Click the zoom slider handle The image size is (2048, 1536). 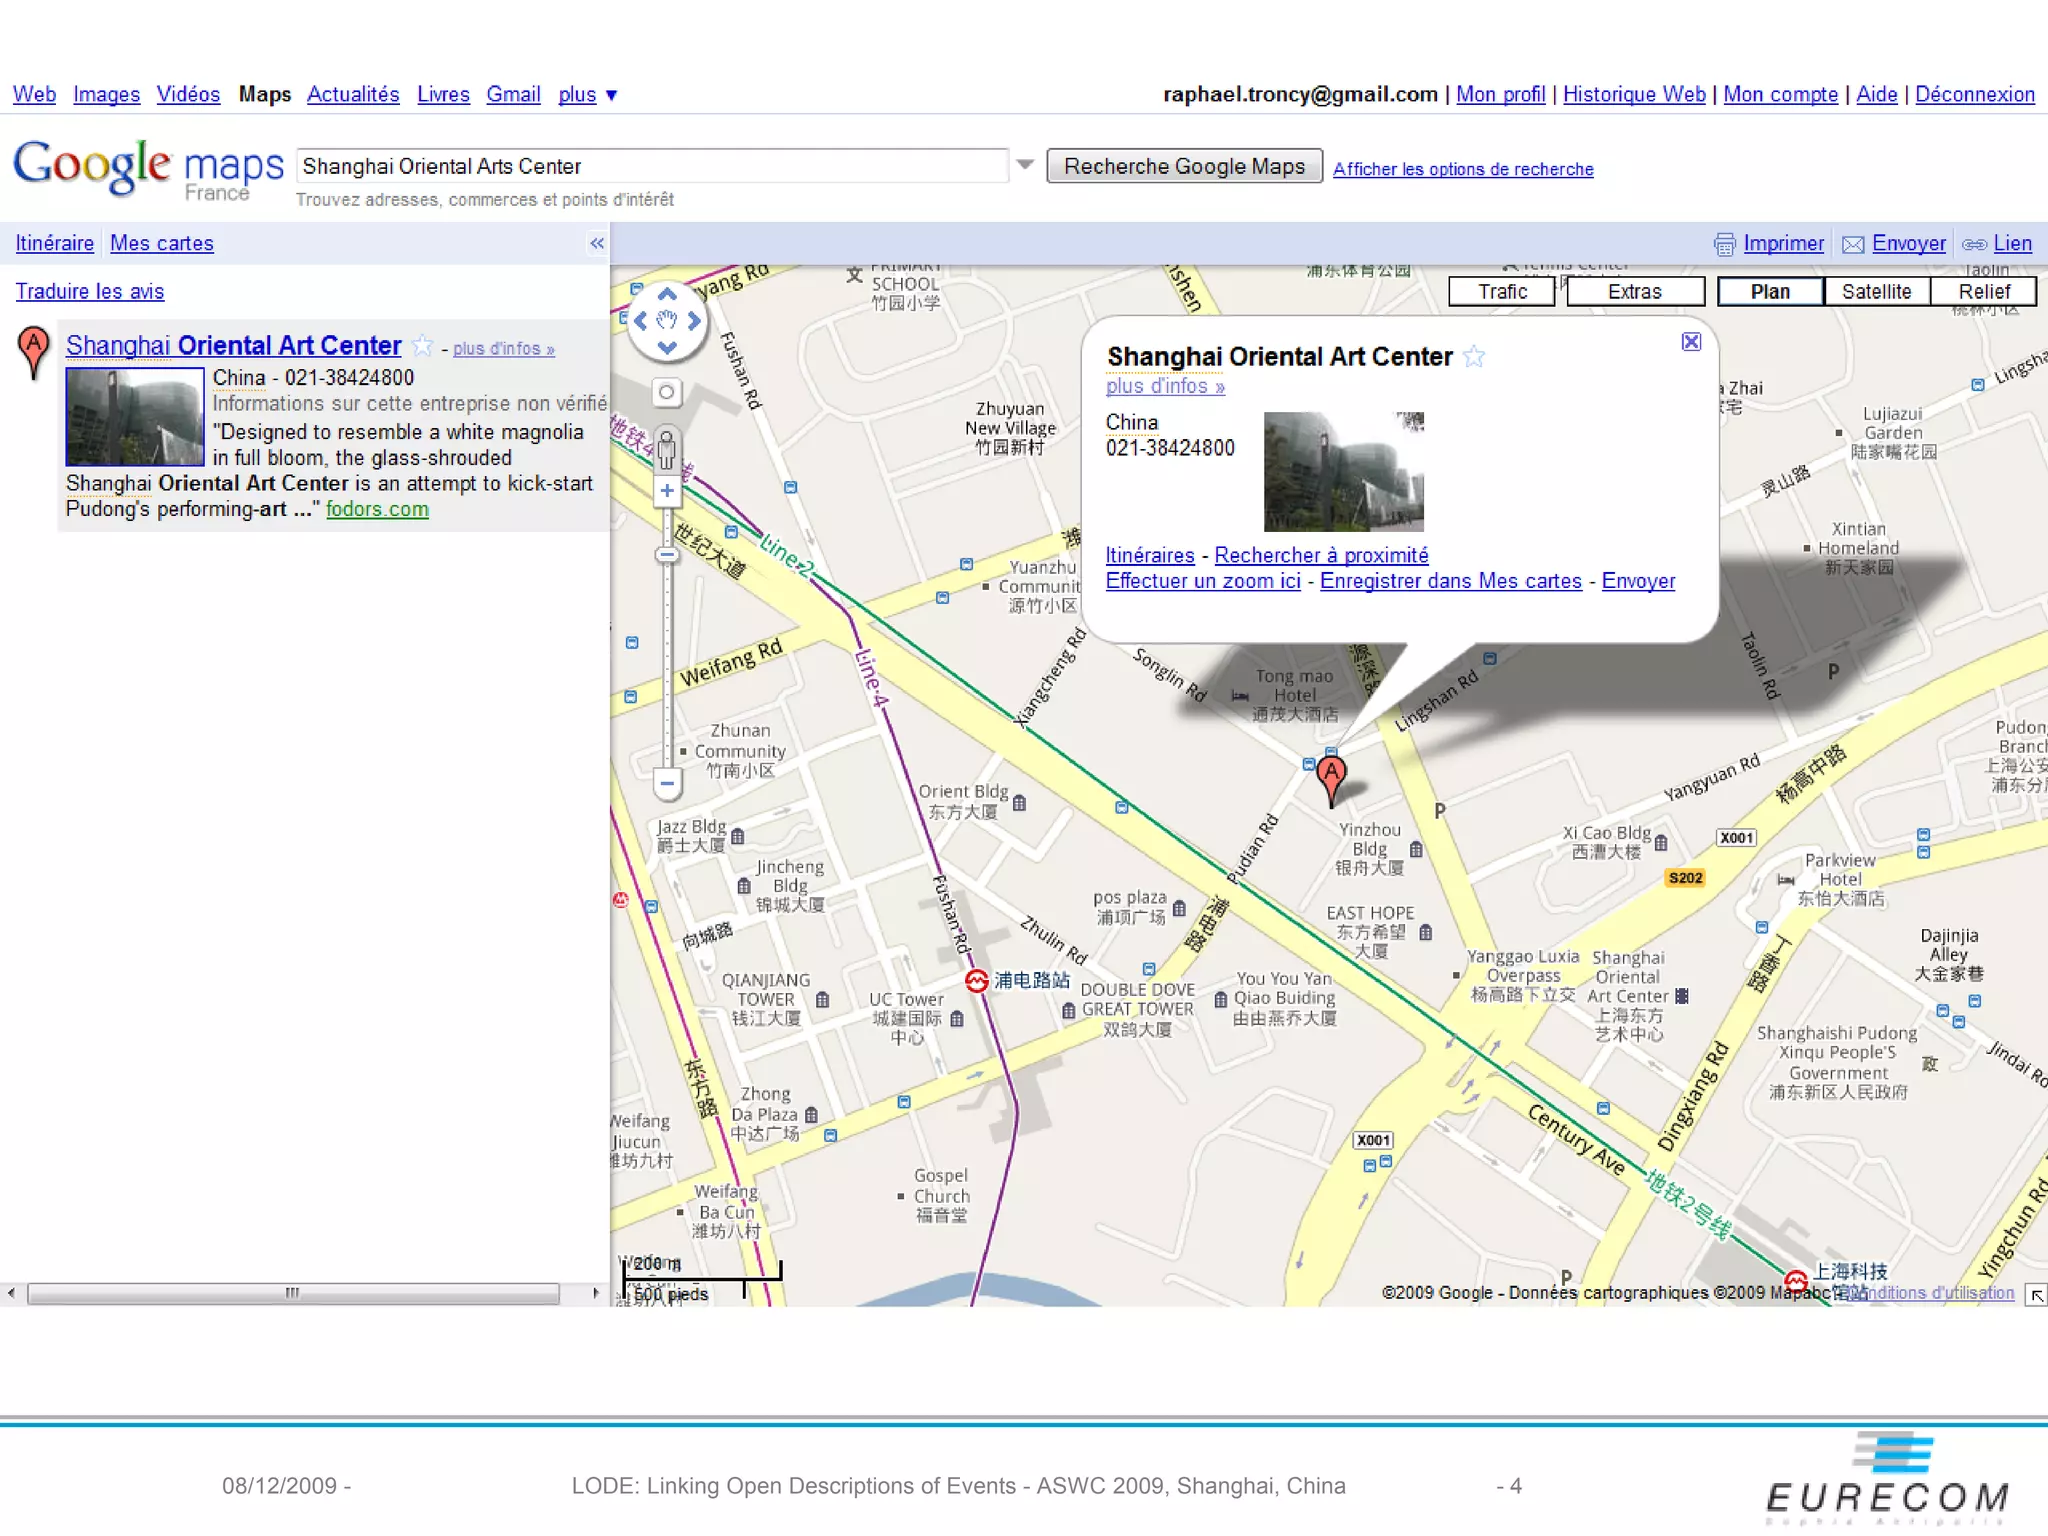click(x=667, y=555)
